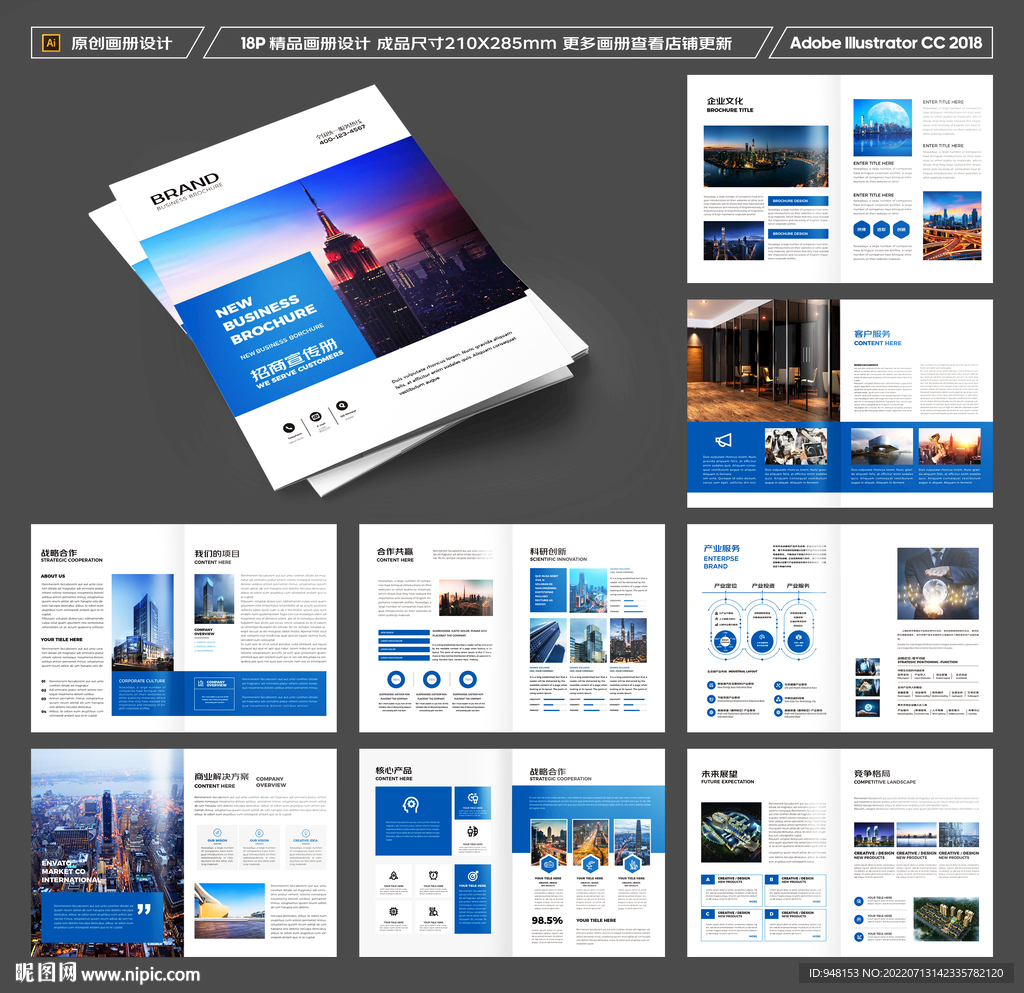Click NEW BUSINESS BROCHURE cover headline
This screenshot has width=1024, height=993.
(x=266, y=318)
